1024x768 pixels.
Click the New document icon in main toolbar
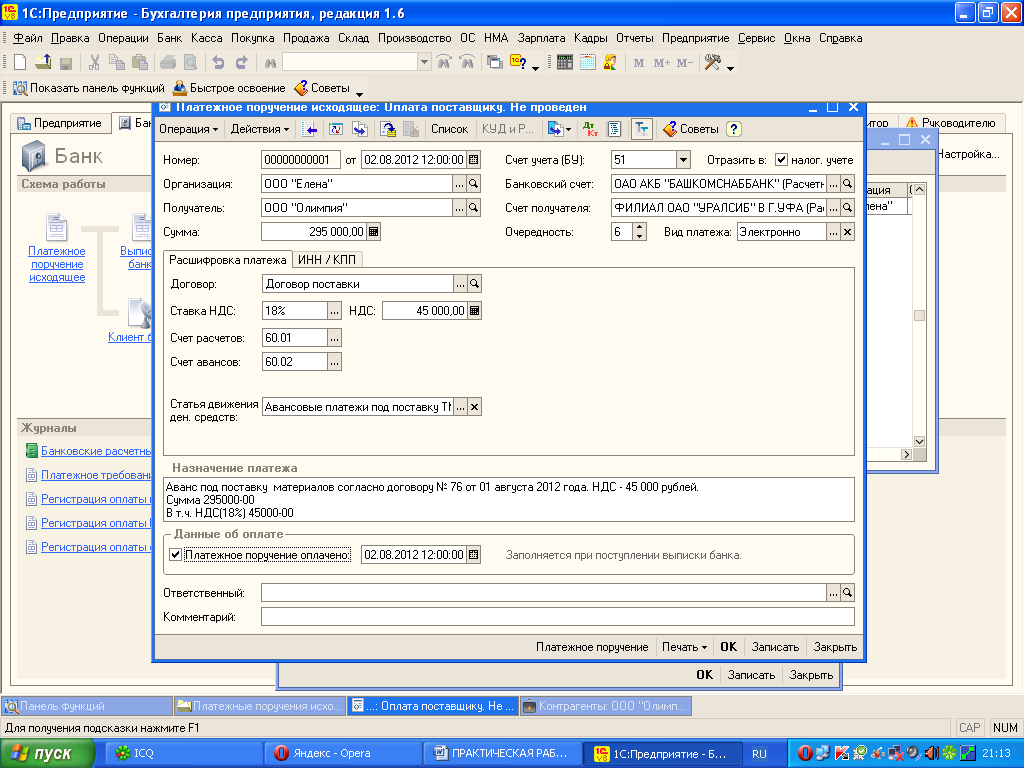[x=20, y=63]
